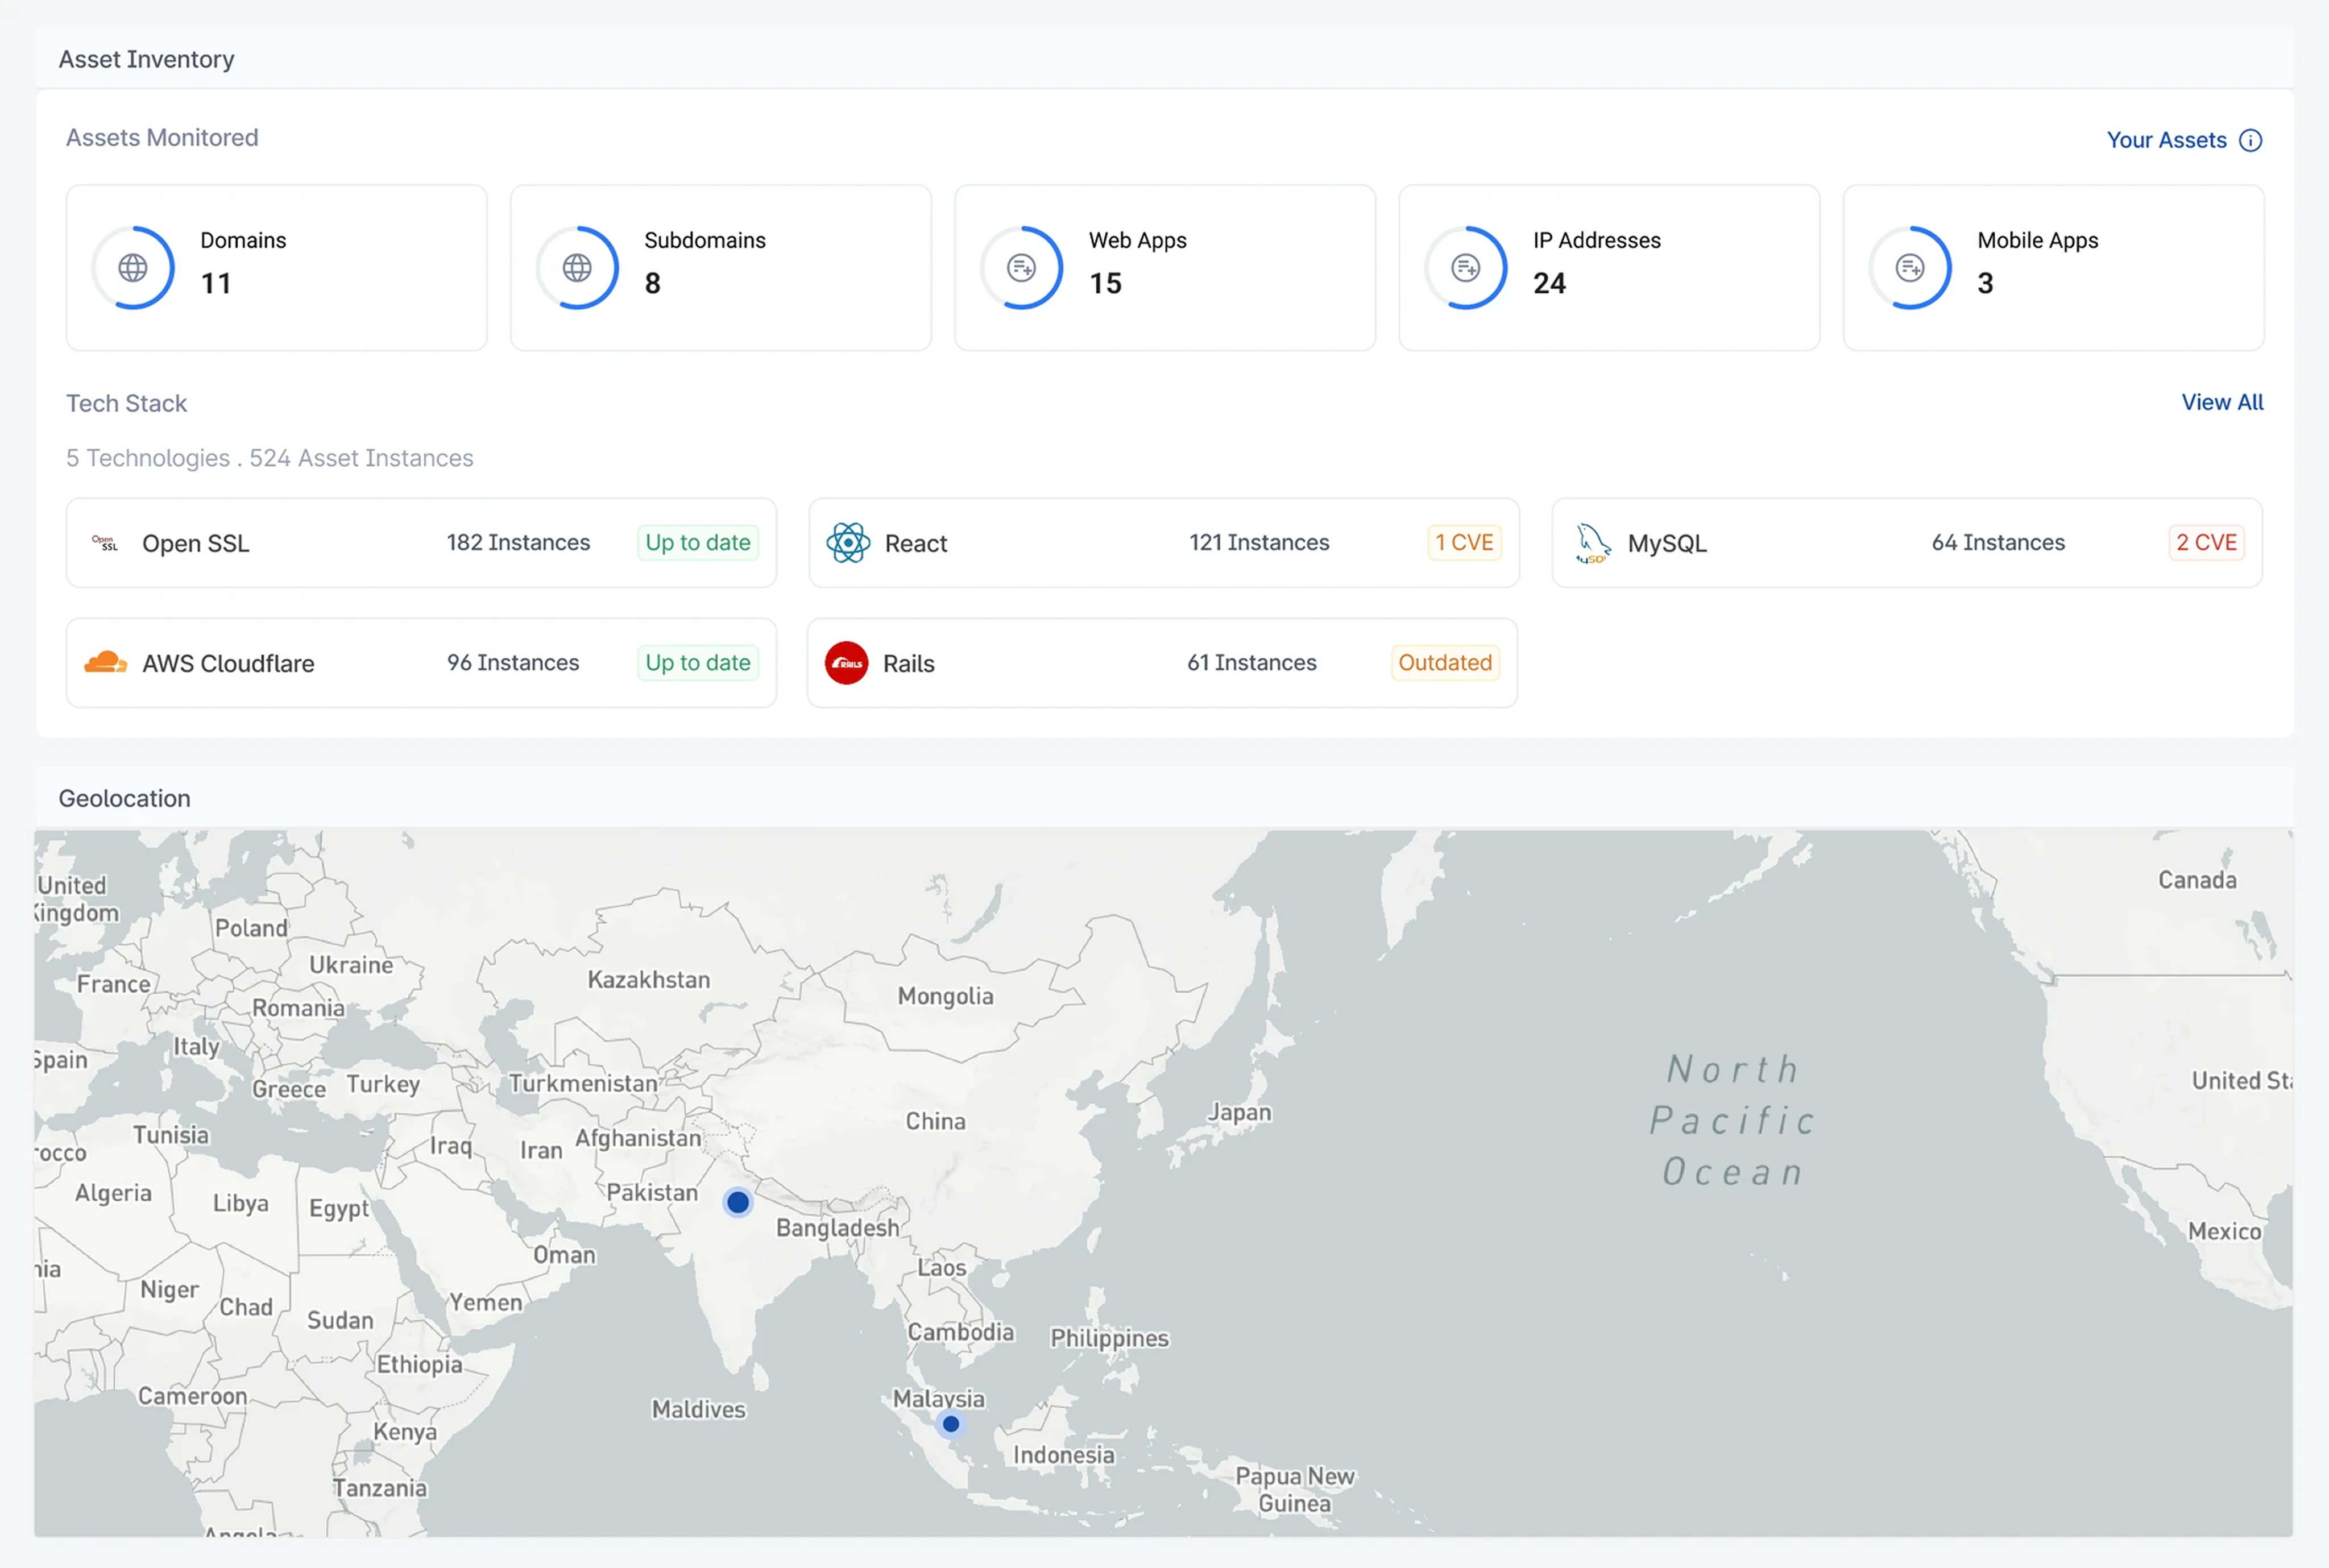Open the Domains card
Viewport: 2329px width, 1568px height.
pos(277,268)
